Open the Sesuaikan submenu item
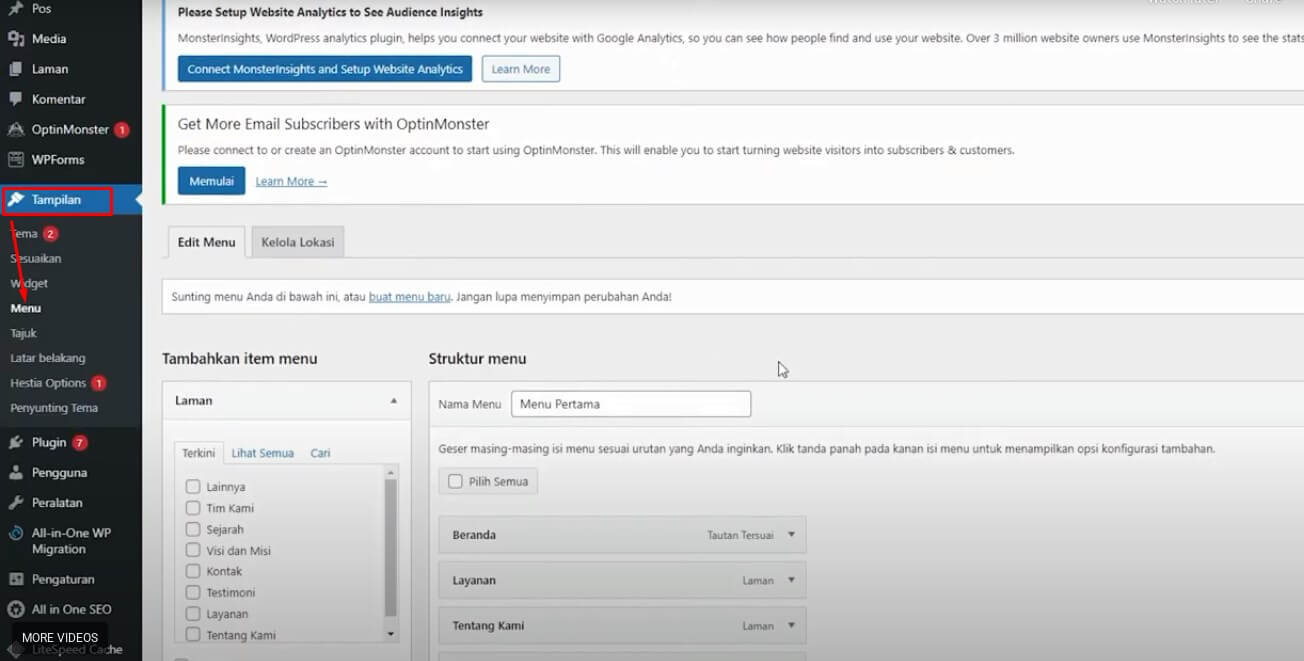The height and width of the screenshot is (661, 1304). click(x=36, y=258)
